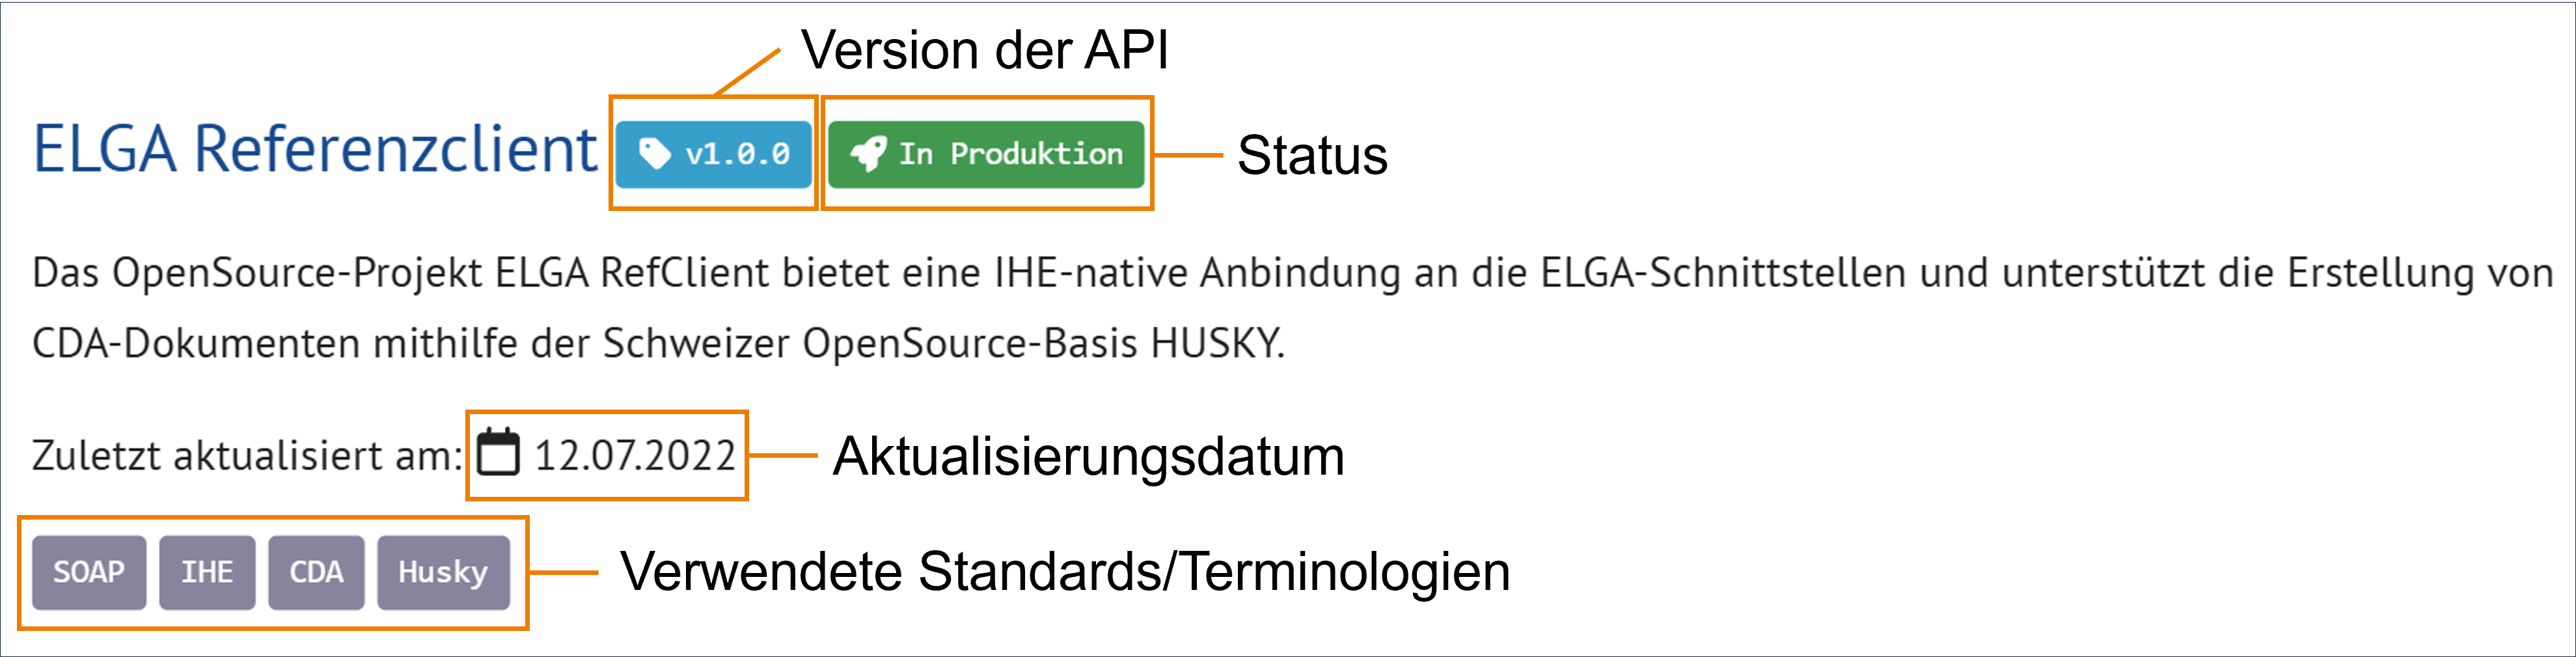Pick the Husky tag

coord(443,572)
